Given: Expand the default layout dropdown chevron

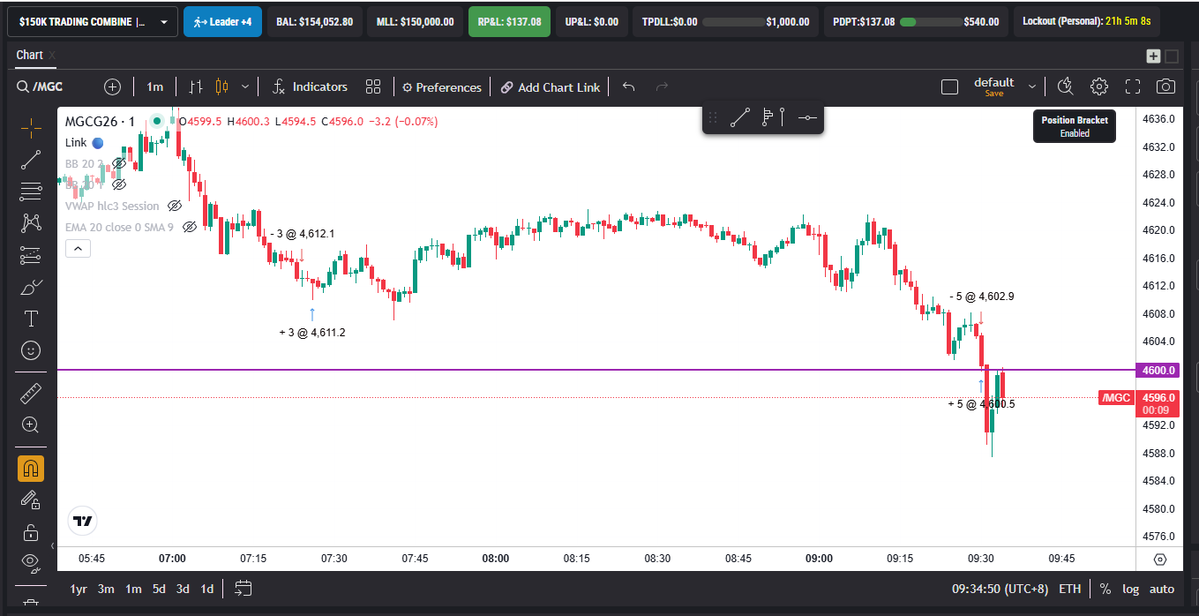Looking at the screenshot, I should click(x=1032, y=87).
